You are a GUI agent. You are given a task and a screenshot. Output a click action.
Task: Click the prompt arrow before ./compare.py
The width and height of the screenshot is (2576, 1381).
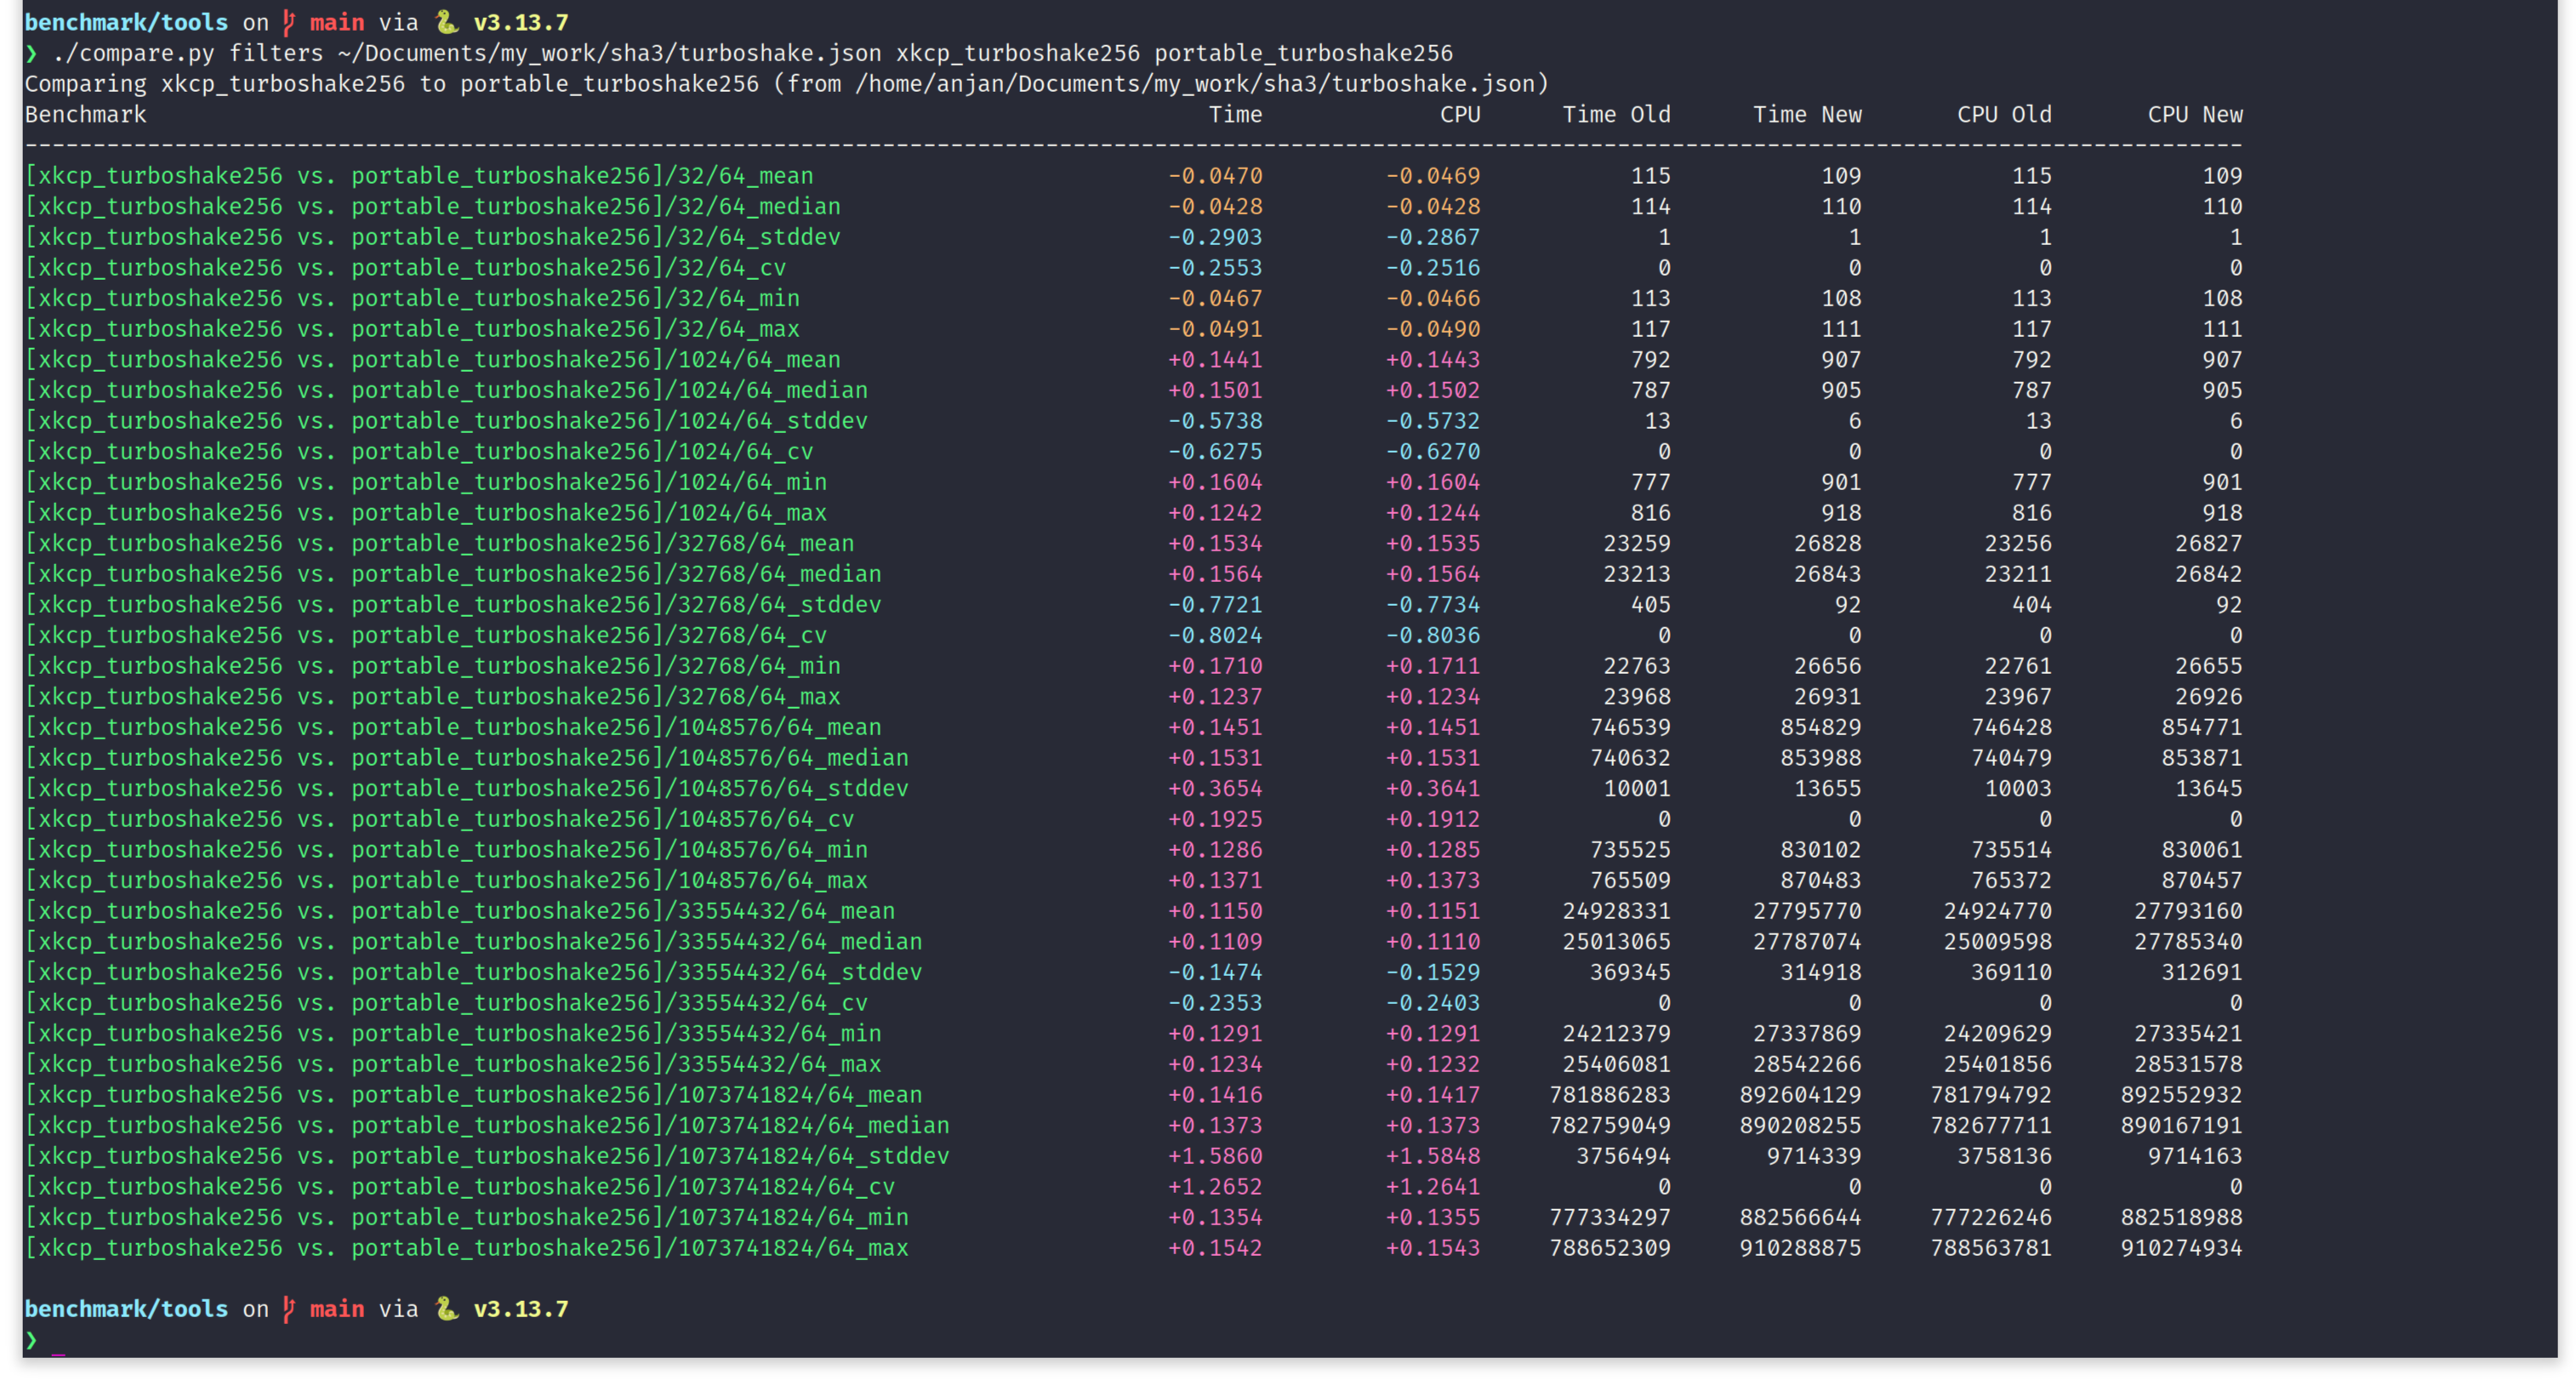(x=31, y=53)
